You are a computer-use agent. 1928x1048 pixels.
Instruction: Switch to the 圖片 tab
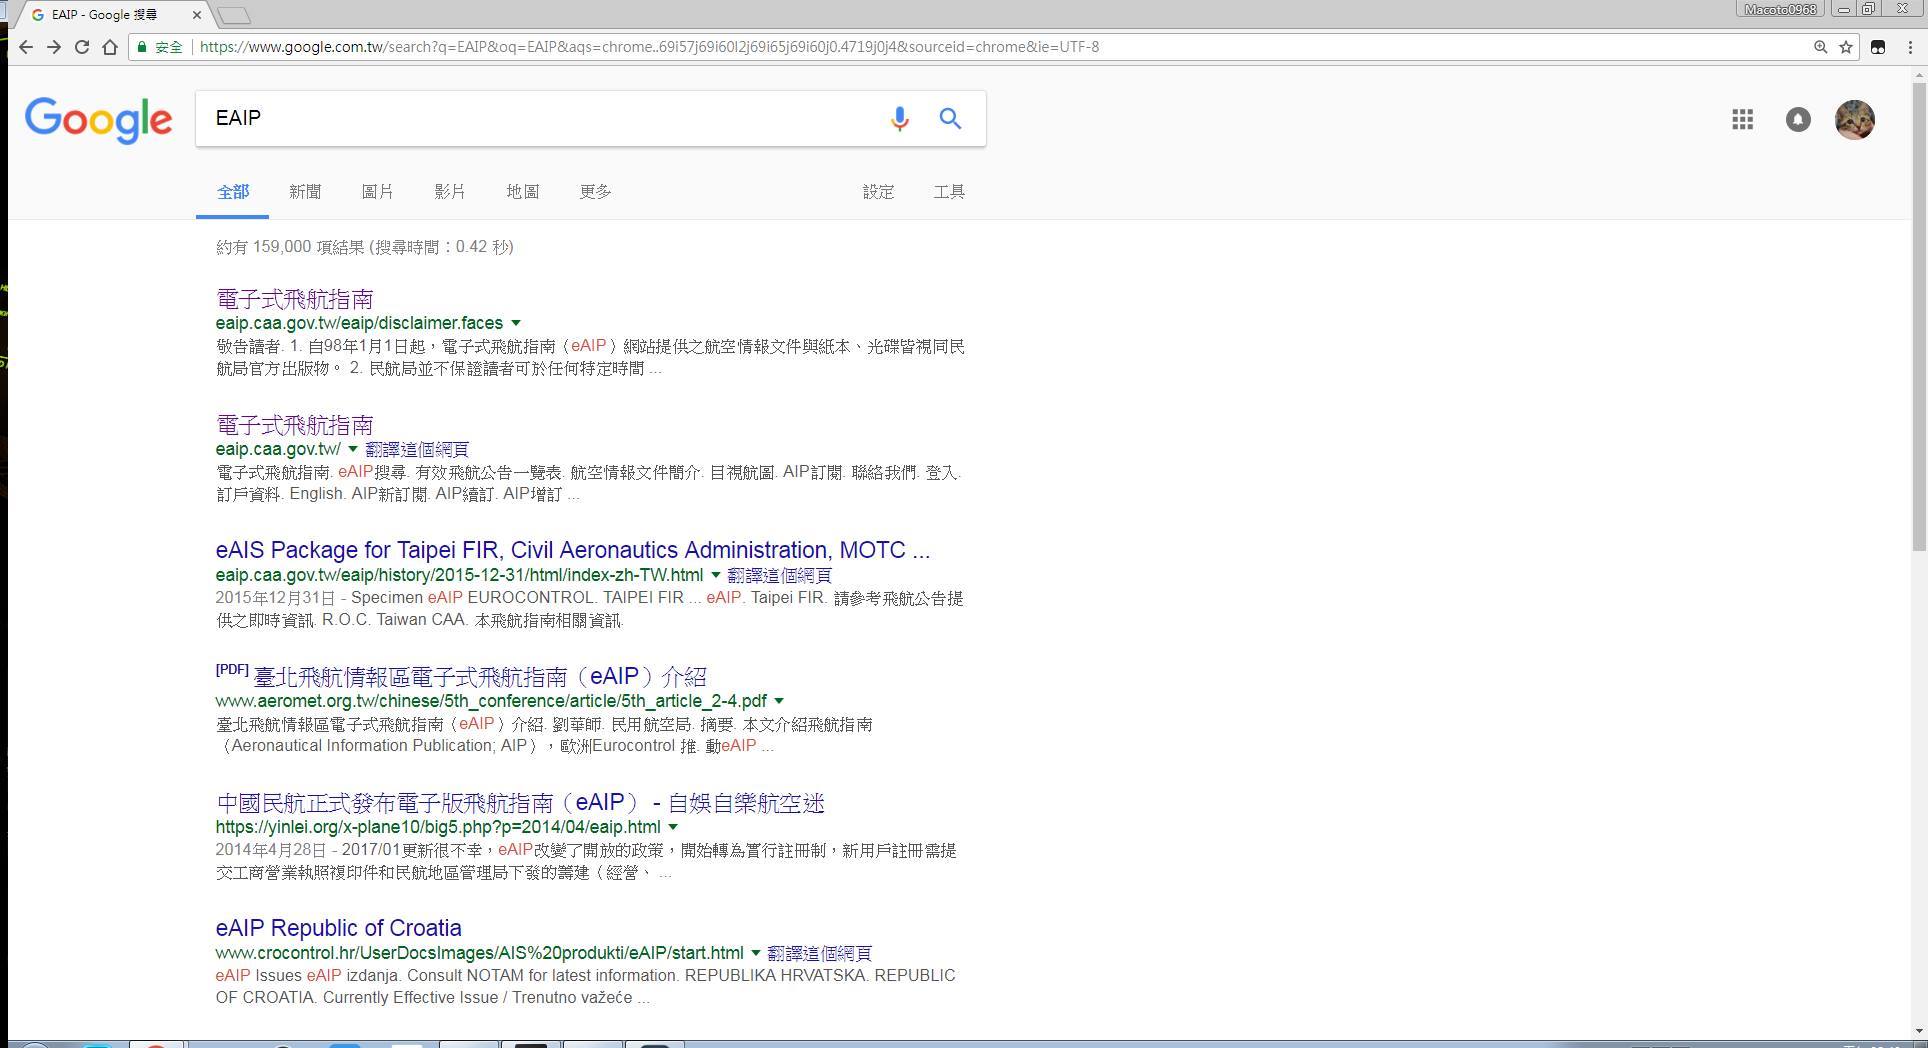point(377,192)
